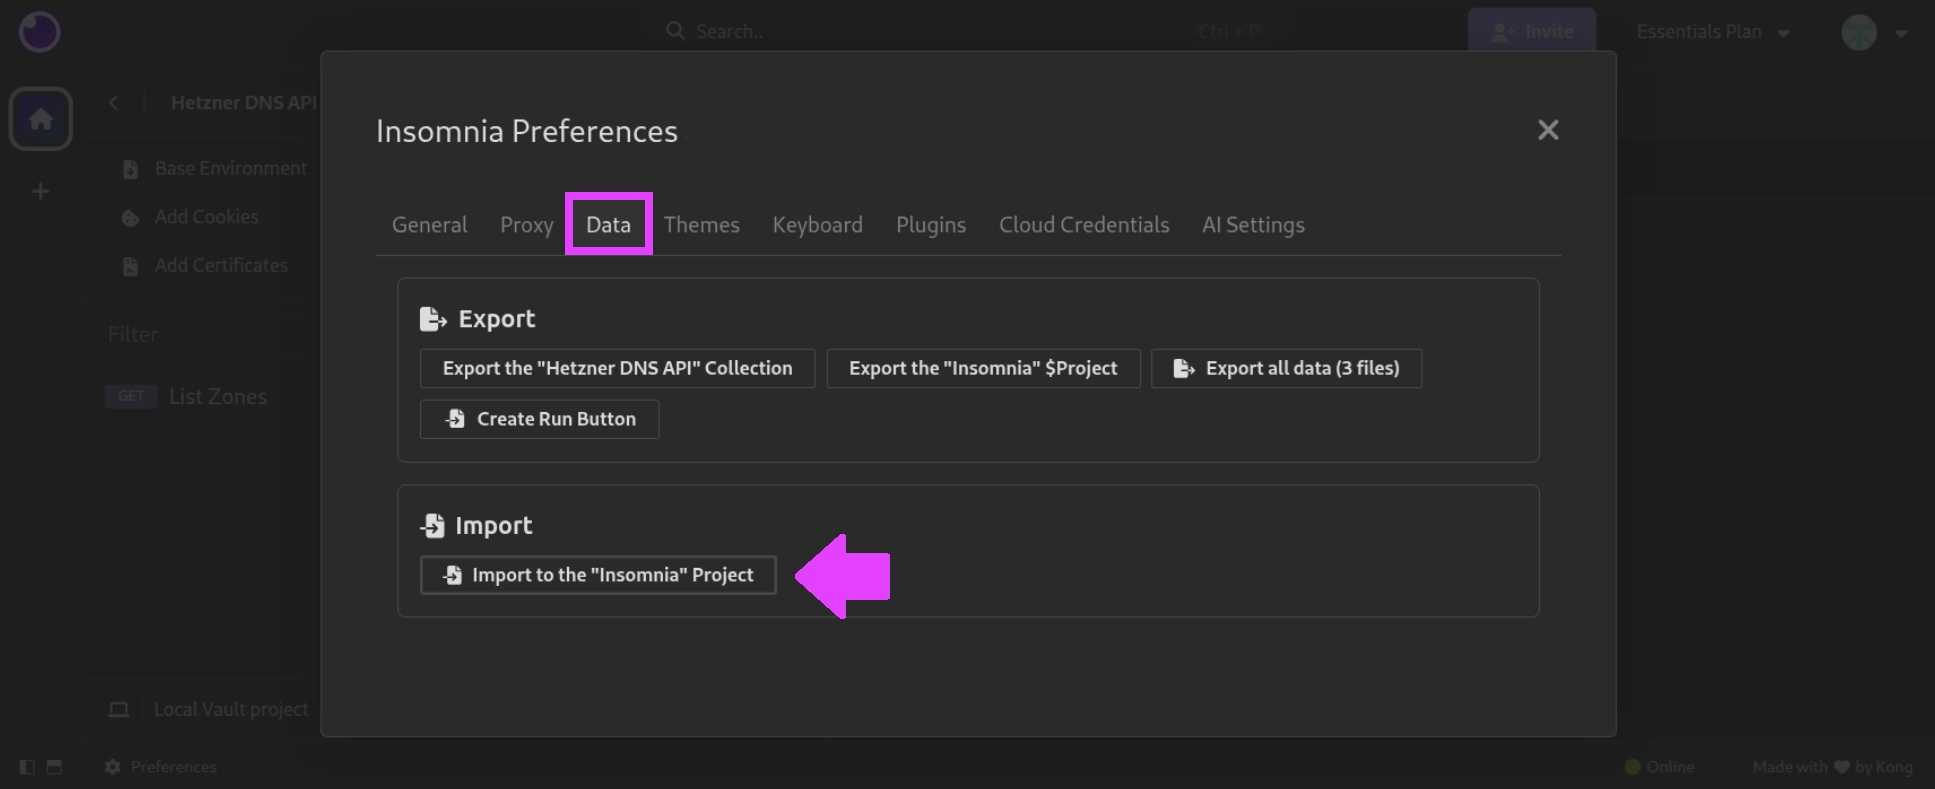Expand the Essentials Plan dropdown
This screenshot has height=789, width=1935.
click(1712, 32)
